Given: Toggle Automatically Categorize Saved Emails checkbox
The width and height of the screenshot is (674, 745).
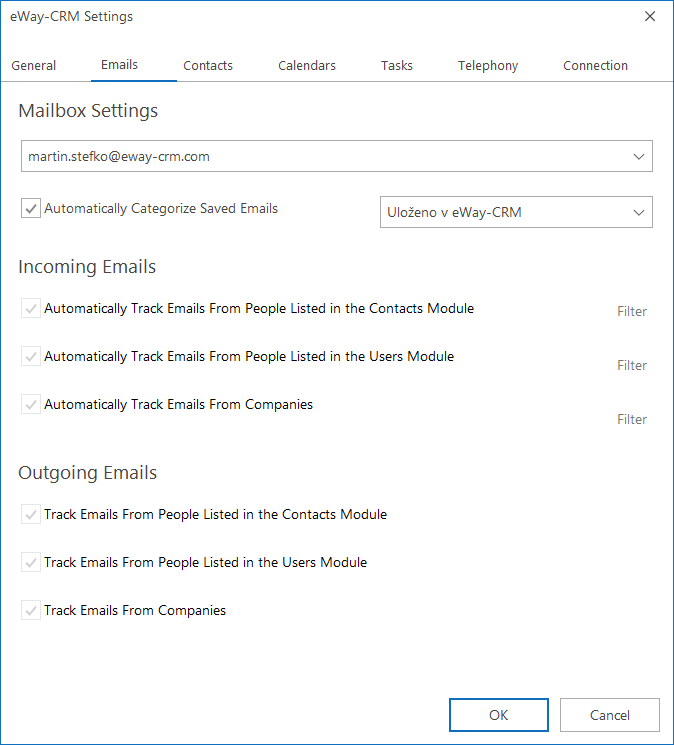Looking at the screenshot, I should pos(31,209).
